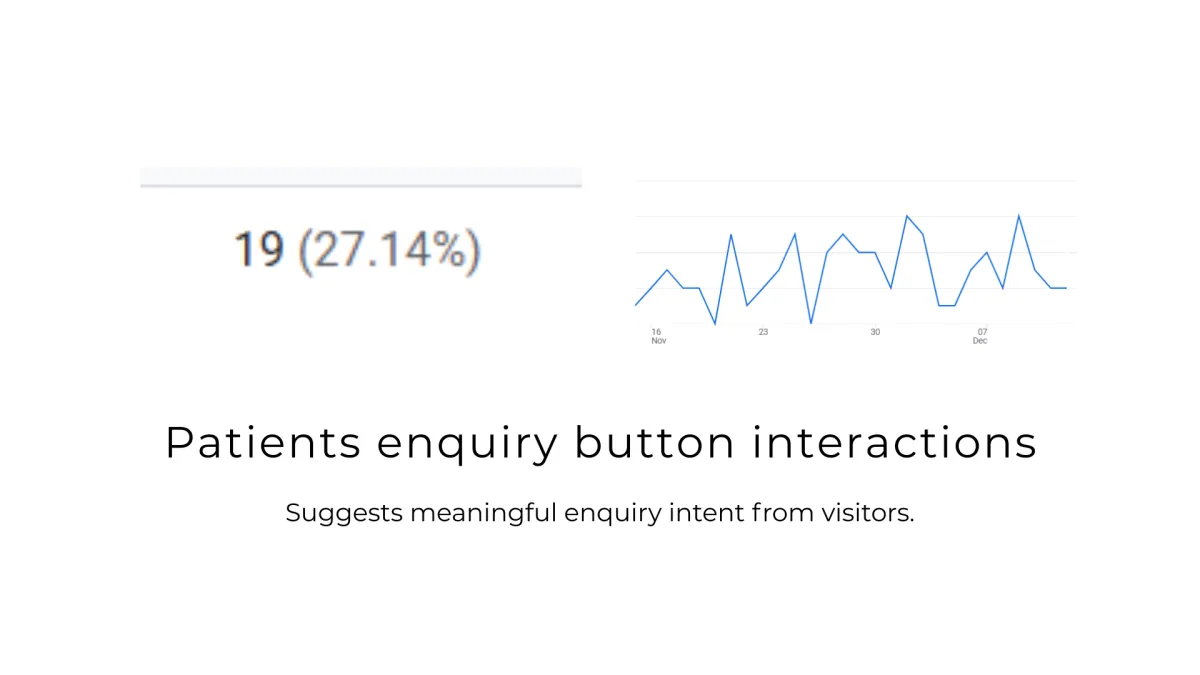Click the "30" date label on chart axis

point(875,332)
